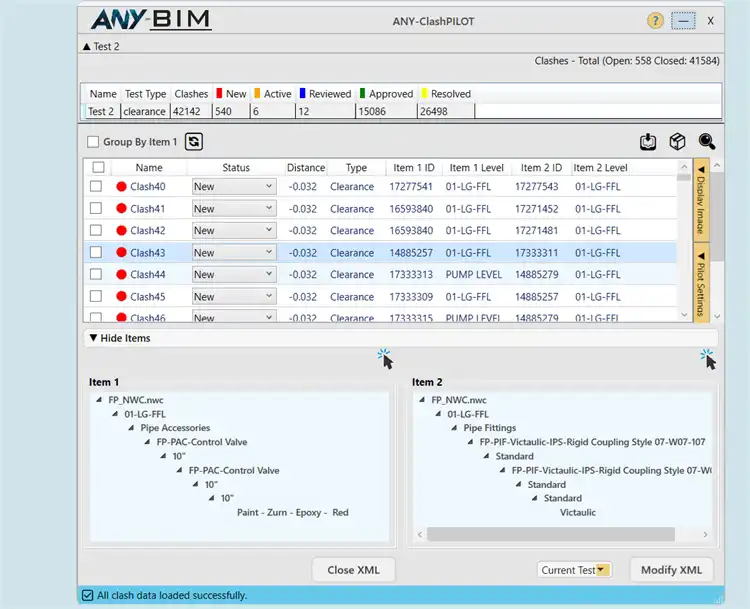
Task: Click the orange Active status color swatch
Action: click(x=257, y=93)
